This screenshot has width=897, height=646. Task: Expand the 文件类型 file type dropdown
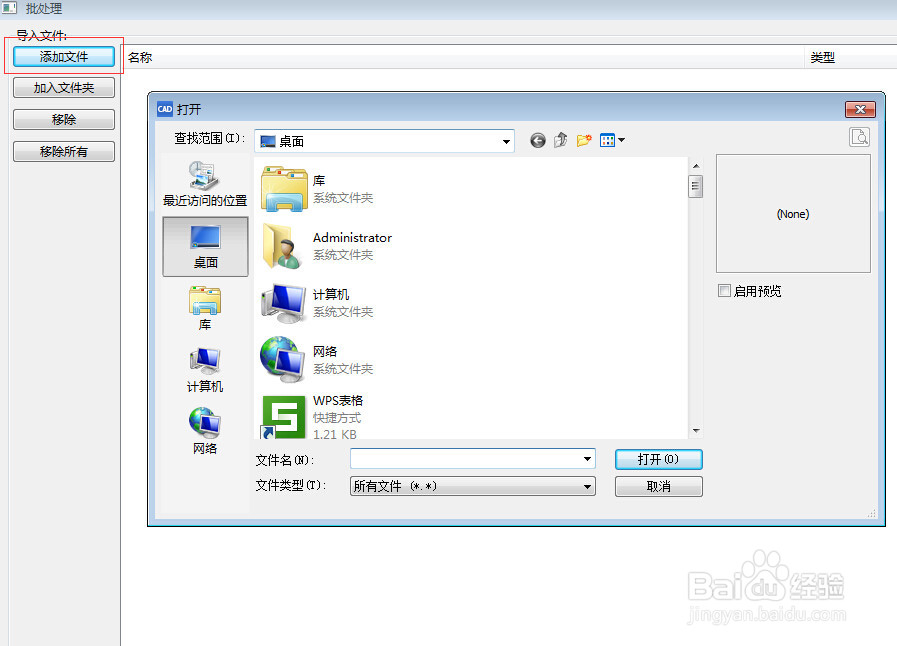[589, 484]
